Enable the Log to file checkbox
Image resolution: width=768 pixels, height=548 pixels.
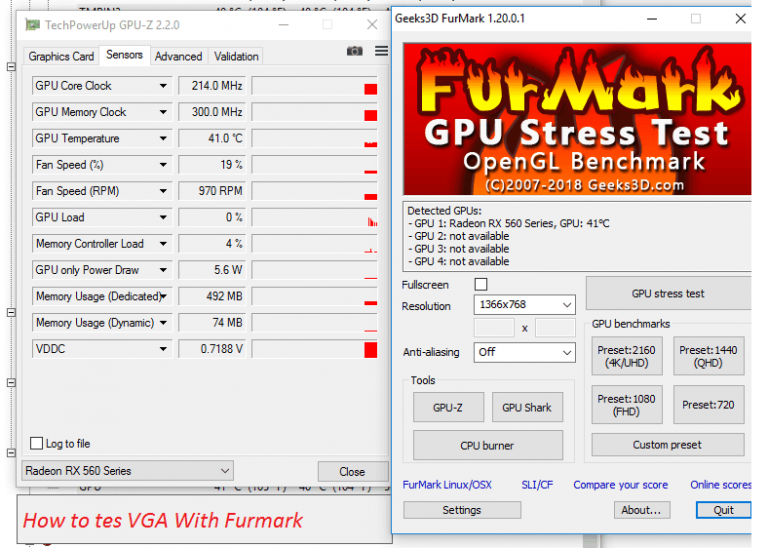pos(37,443)
